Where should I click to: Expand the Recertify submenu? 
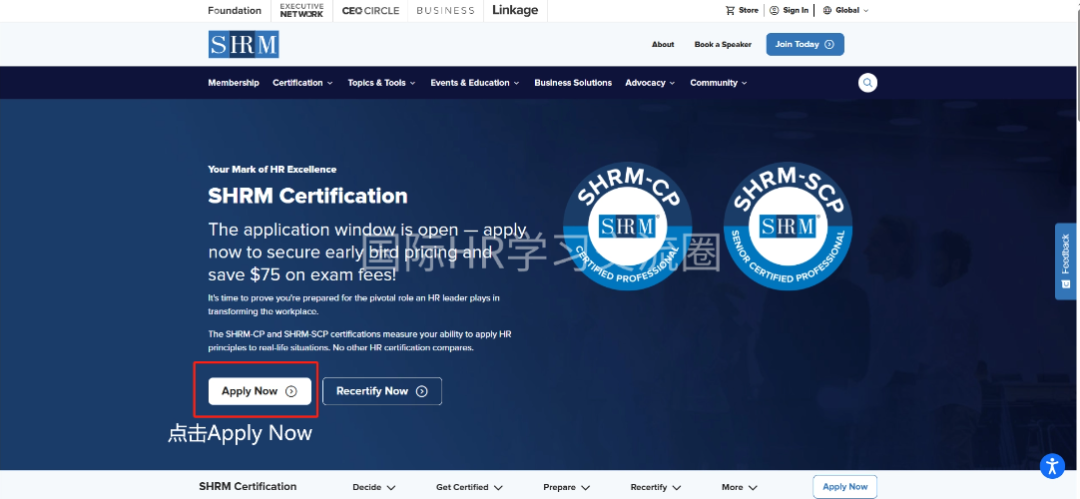(656, 487)
